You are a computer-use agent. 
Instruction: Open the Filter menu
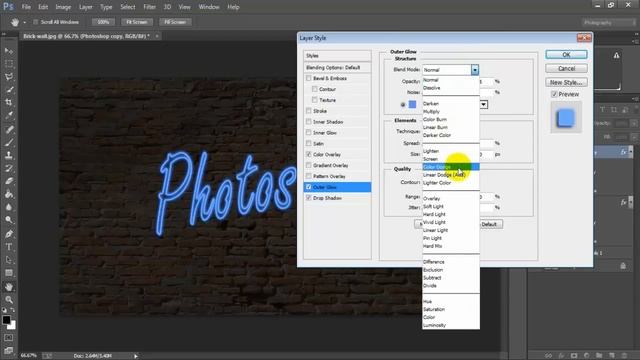click(149, 7)
